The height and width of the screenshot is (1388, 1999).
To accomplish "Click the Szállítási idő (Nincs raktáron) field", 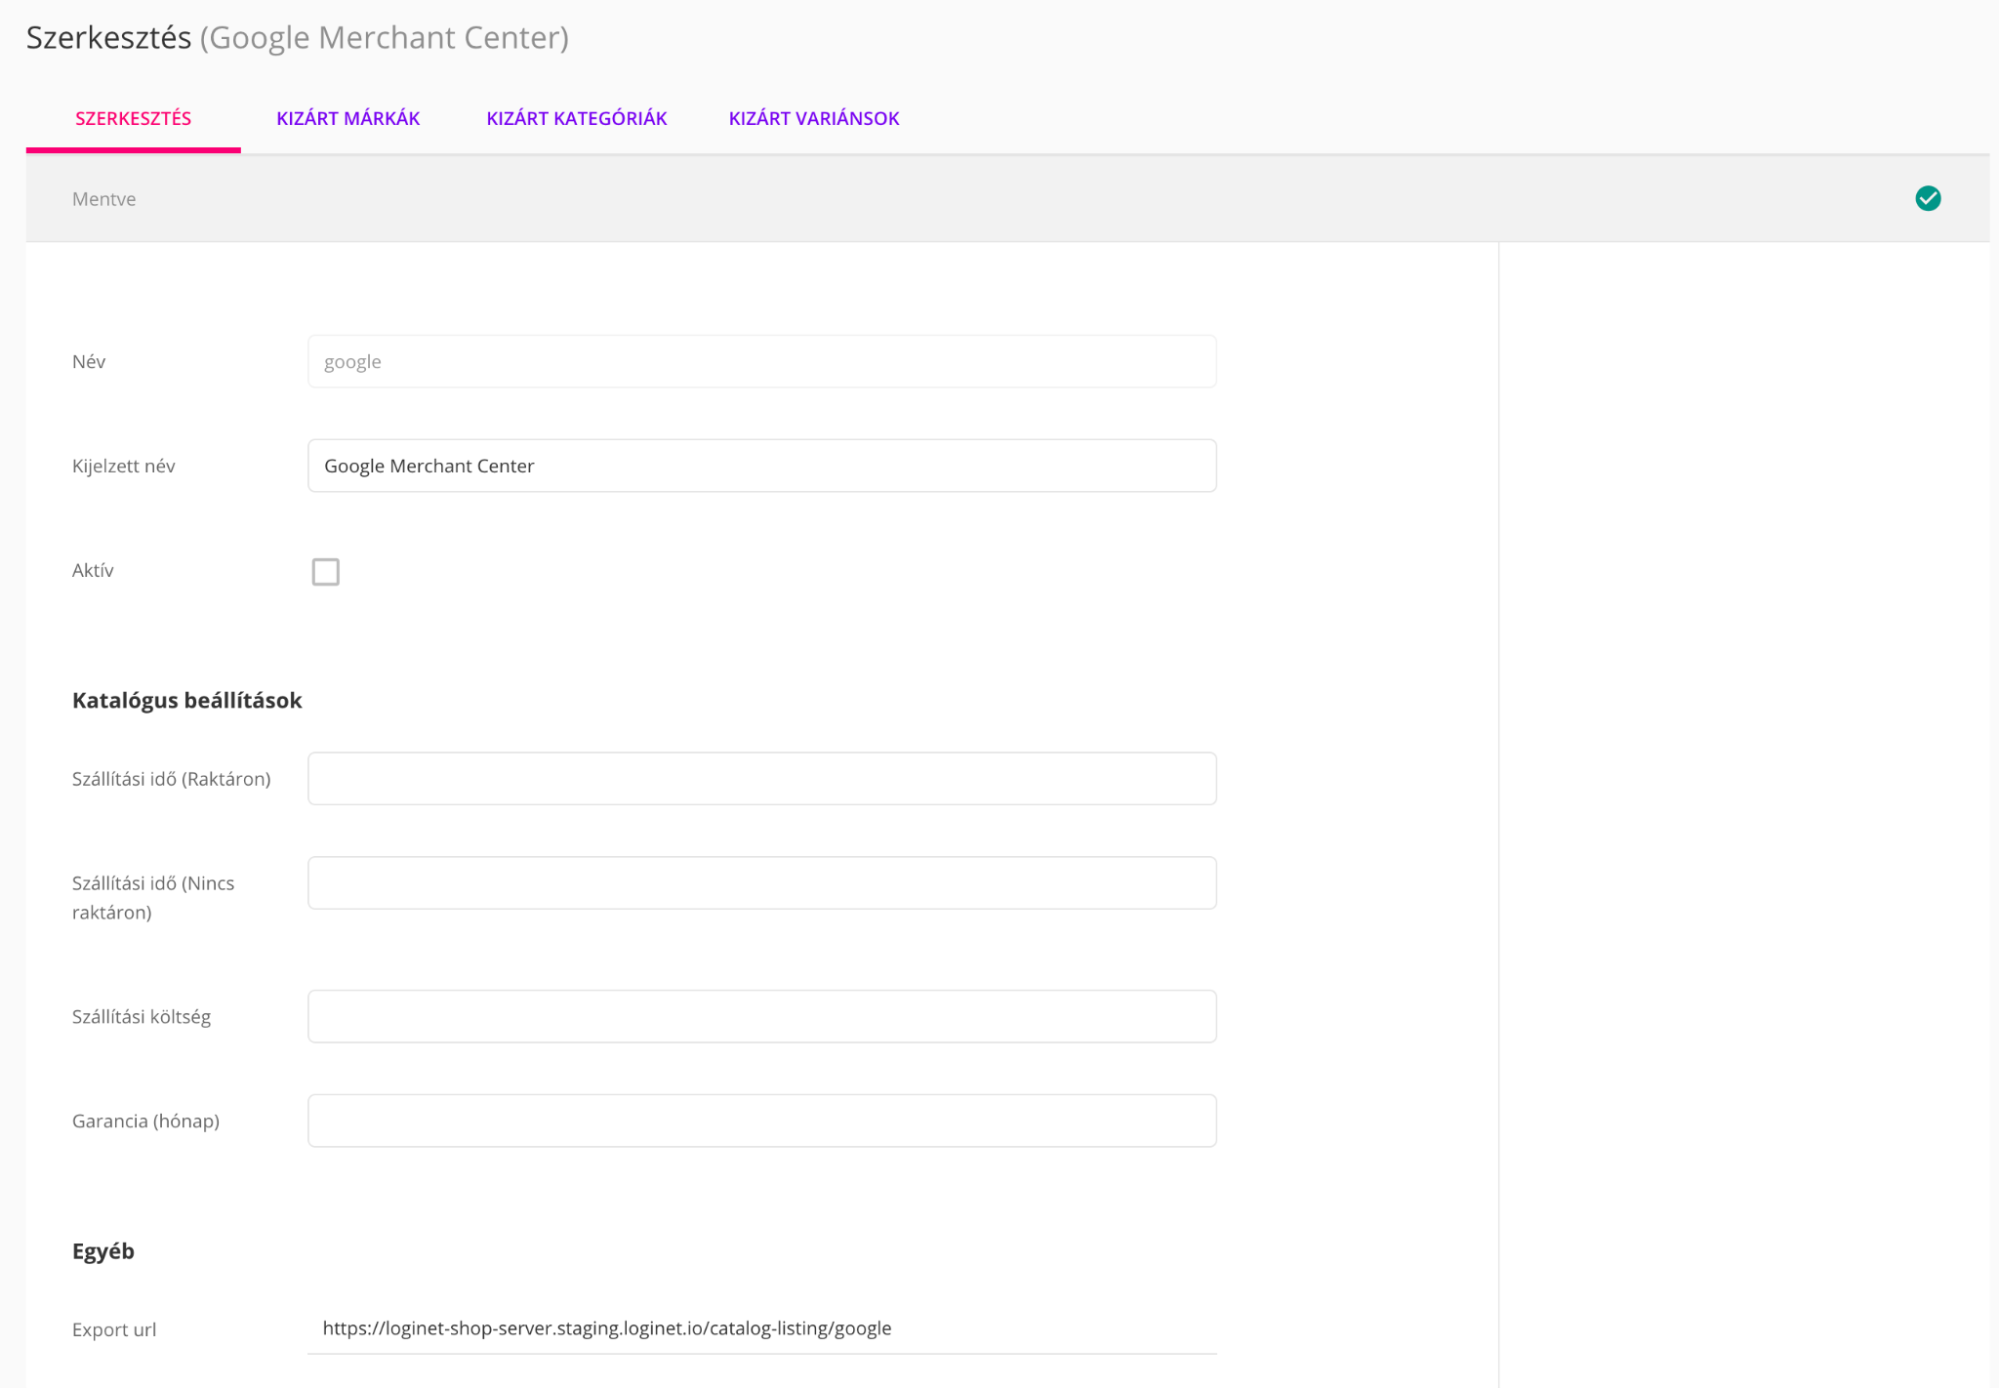I will [761, 882].
